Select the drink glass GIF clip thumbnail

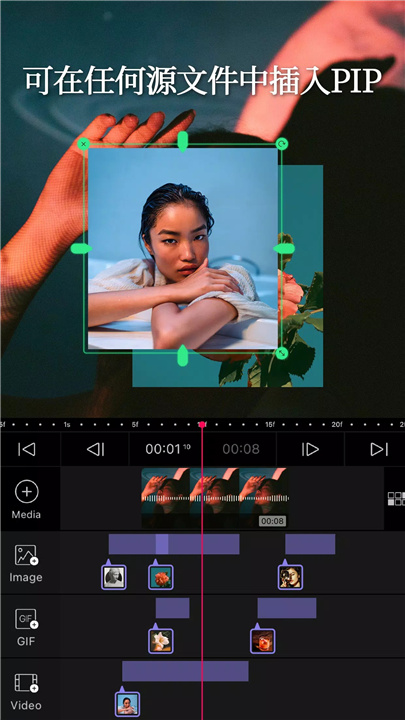(x=263, y=641)
